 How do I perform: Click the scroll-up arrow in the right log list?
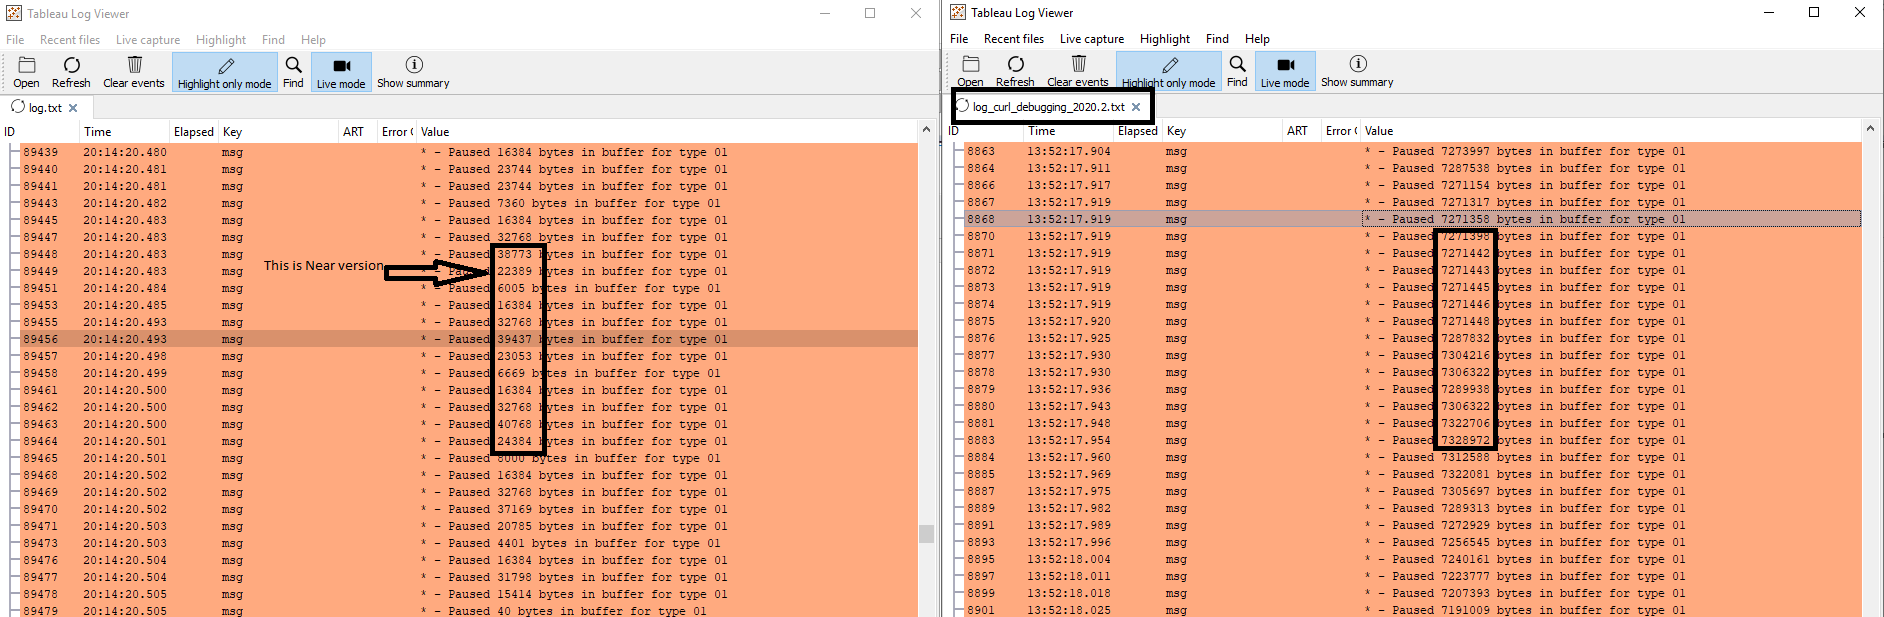1870,129
